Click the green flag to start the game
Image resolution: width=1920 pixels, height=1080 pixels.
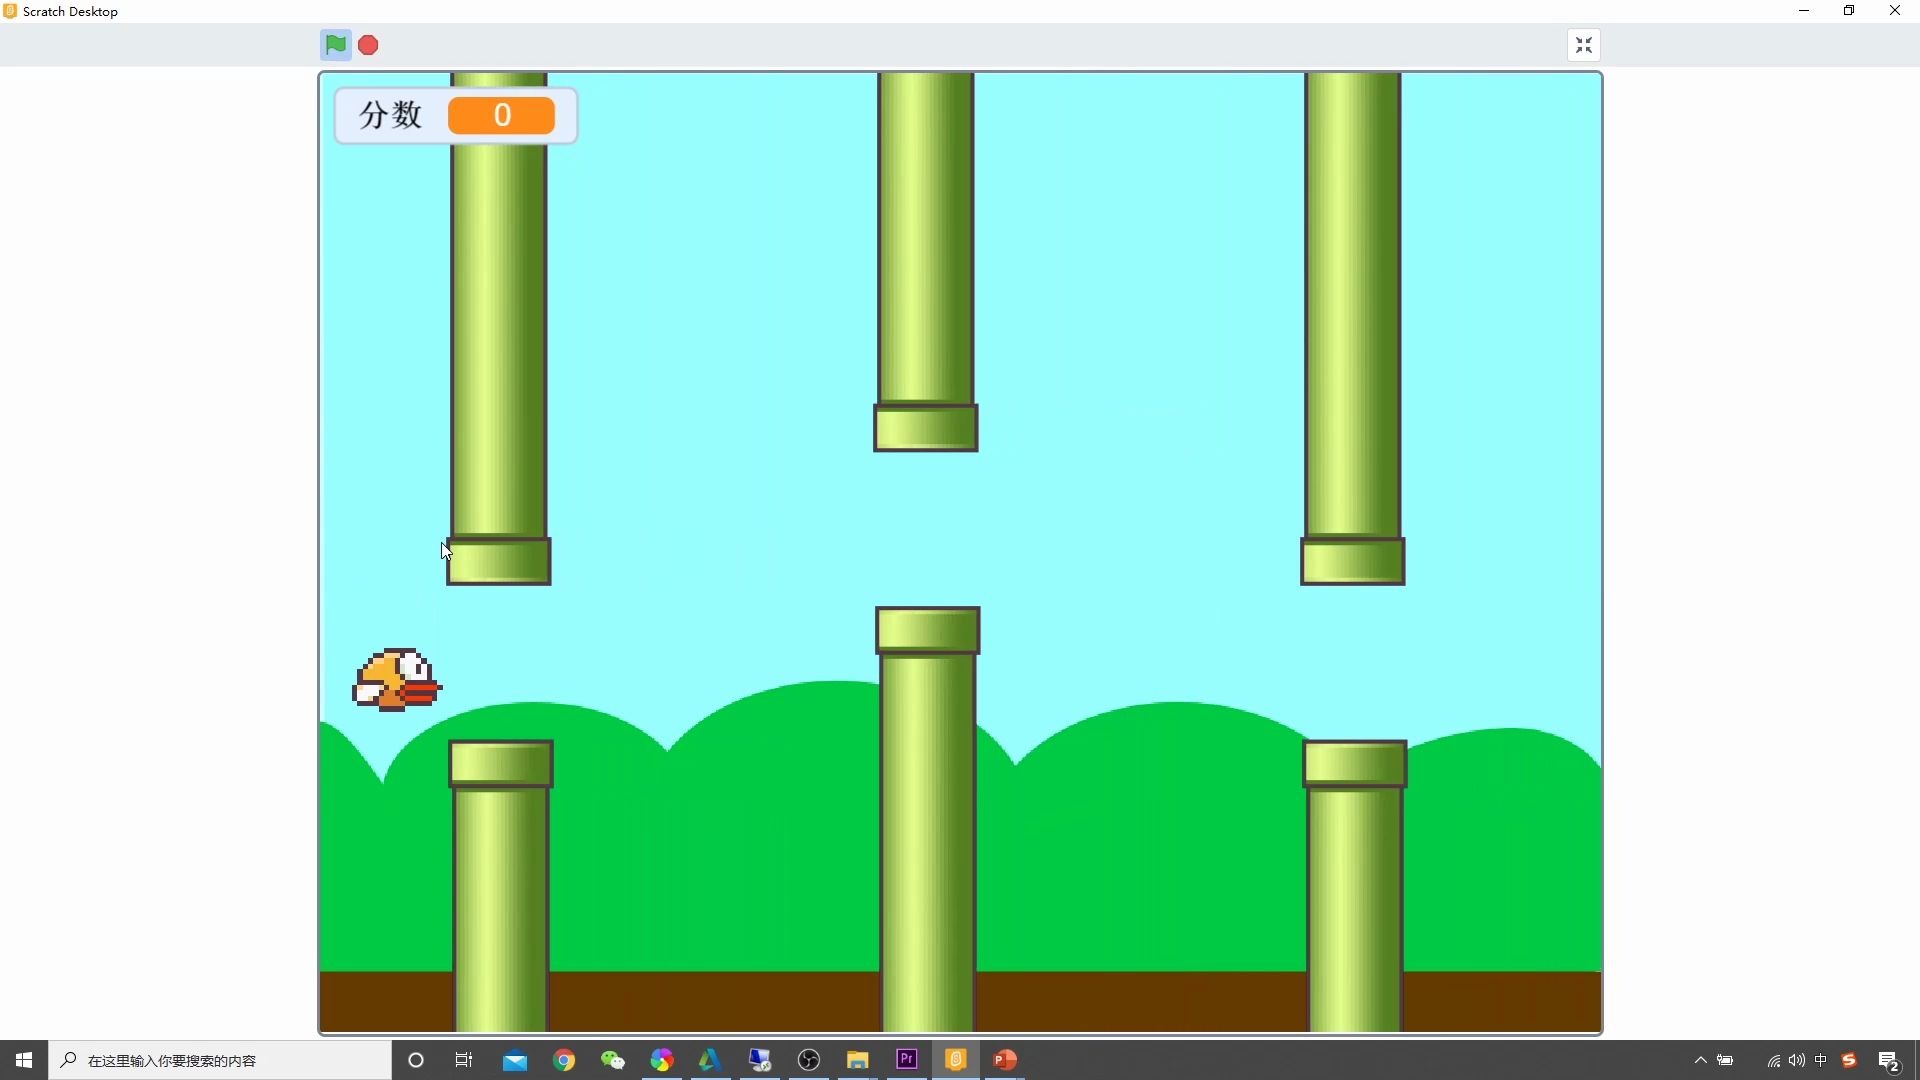coord(335,45)
